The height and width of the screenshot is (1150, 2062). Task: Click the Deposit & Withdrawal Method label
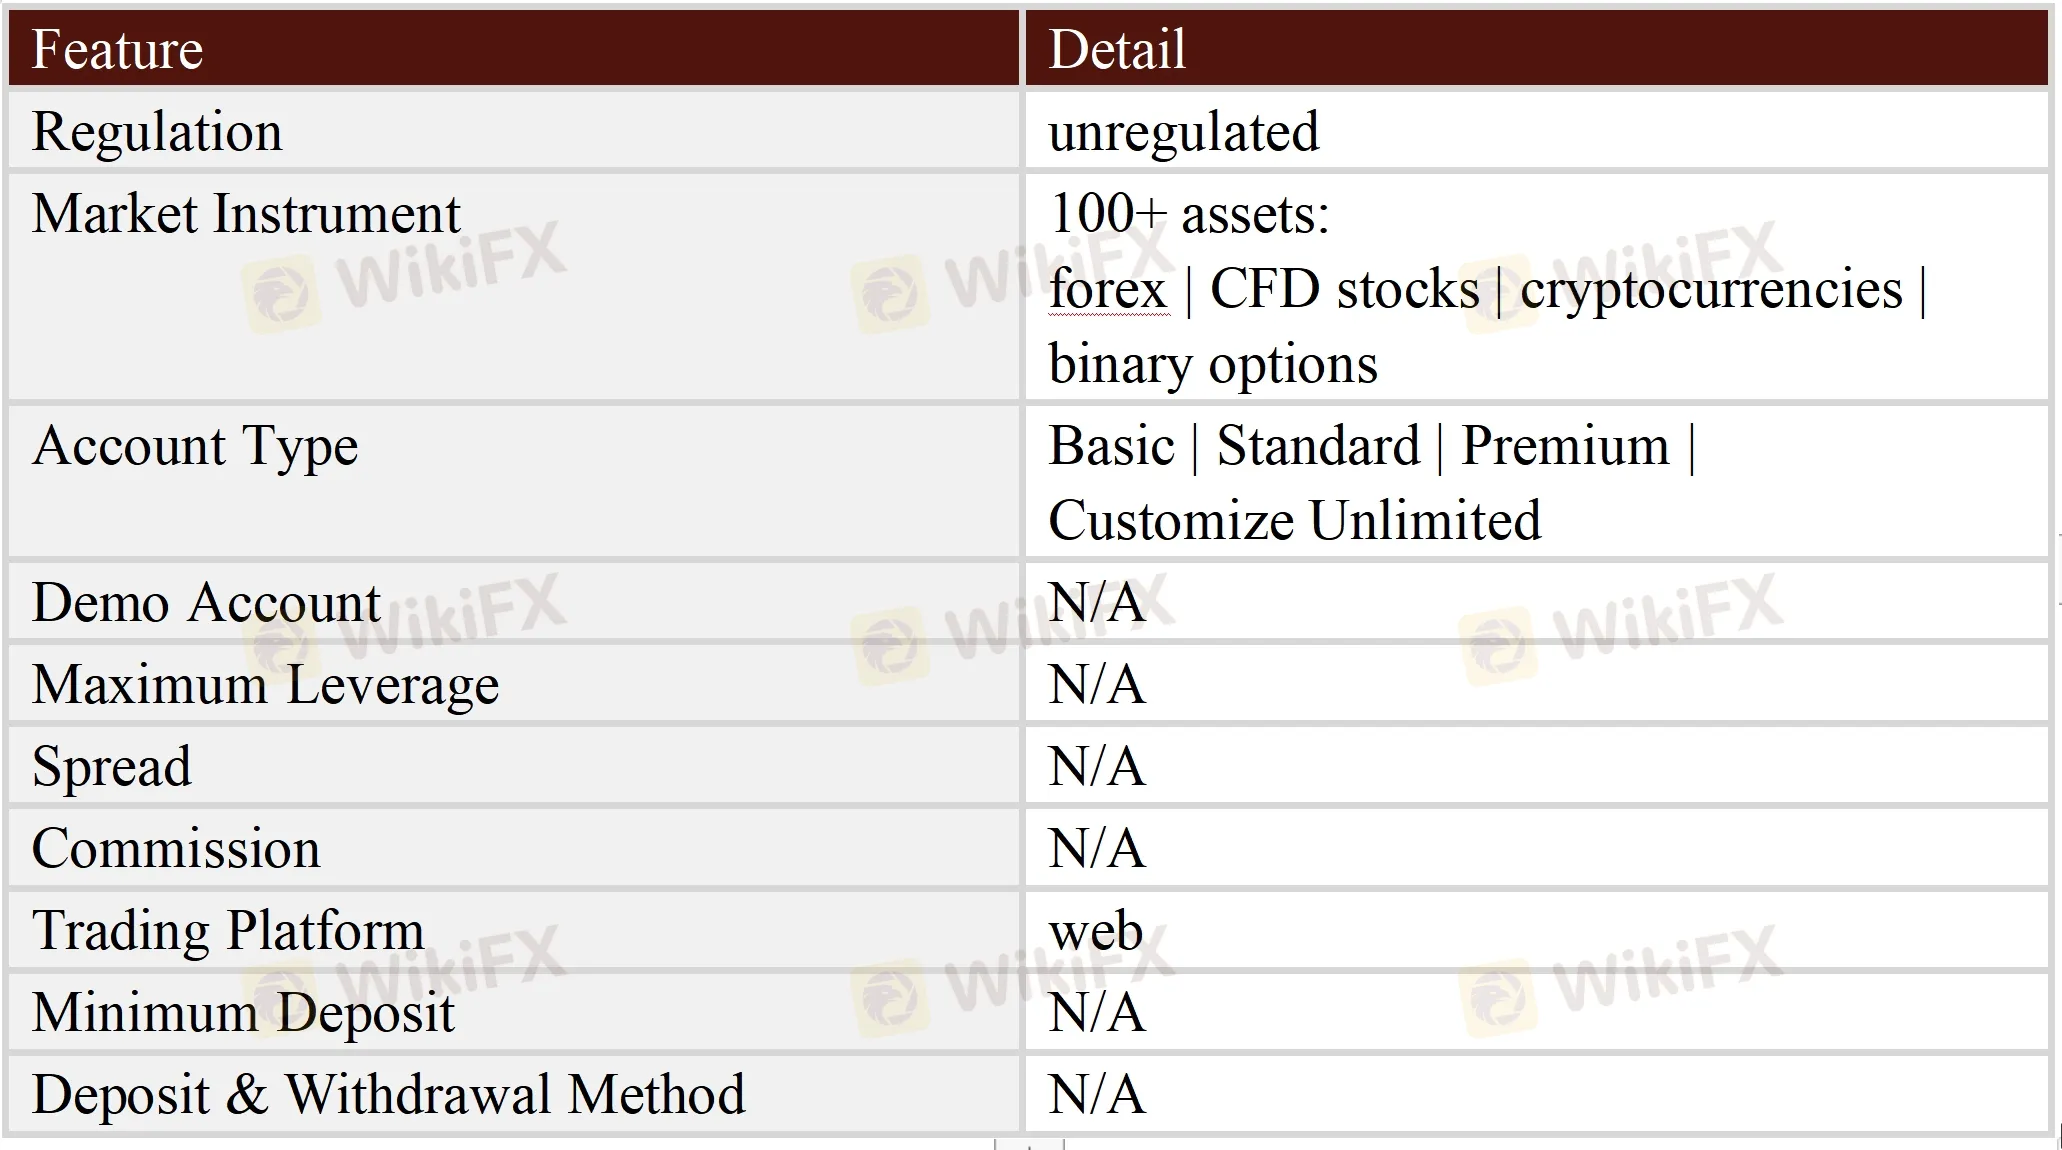point(388,1095)
